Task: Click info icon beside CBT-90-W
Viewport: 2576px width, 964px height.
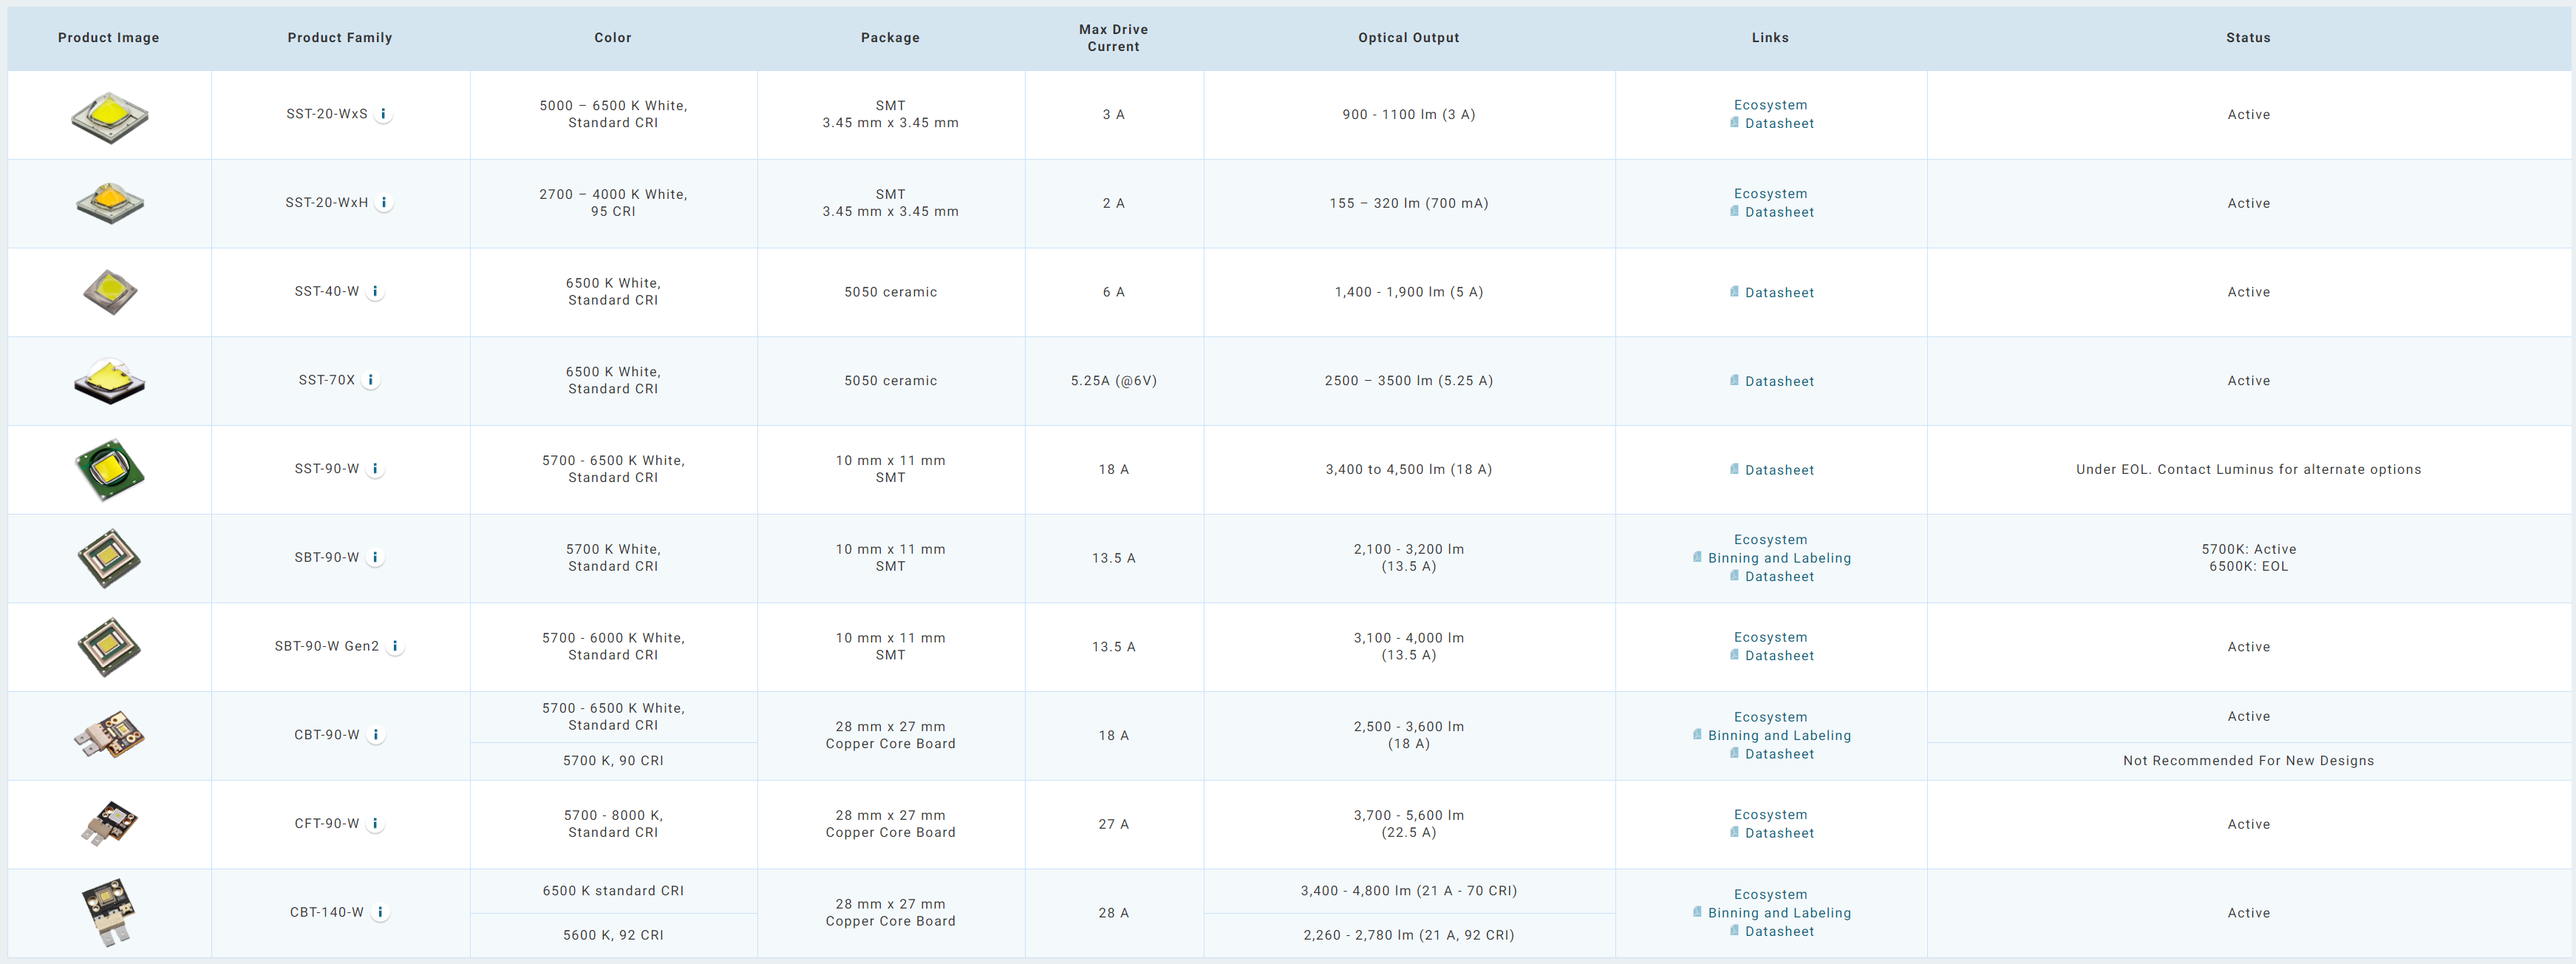Action: click(376, 735)
